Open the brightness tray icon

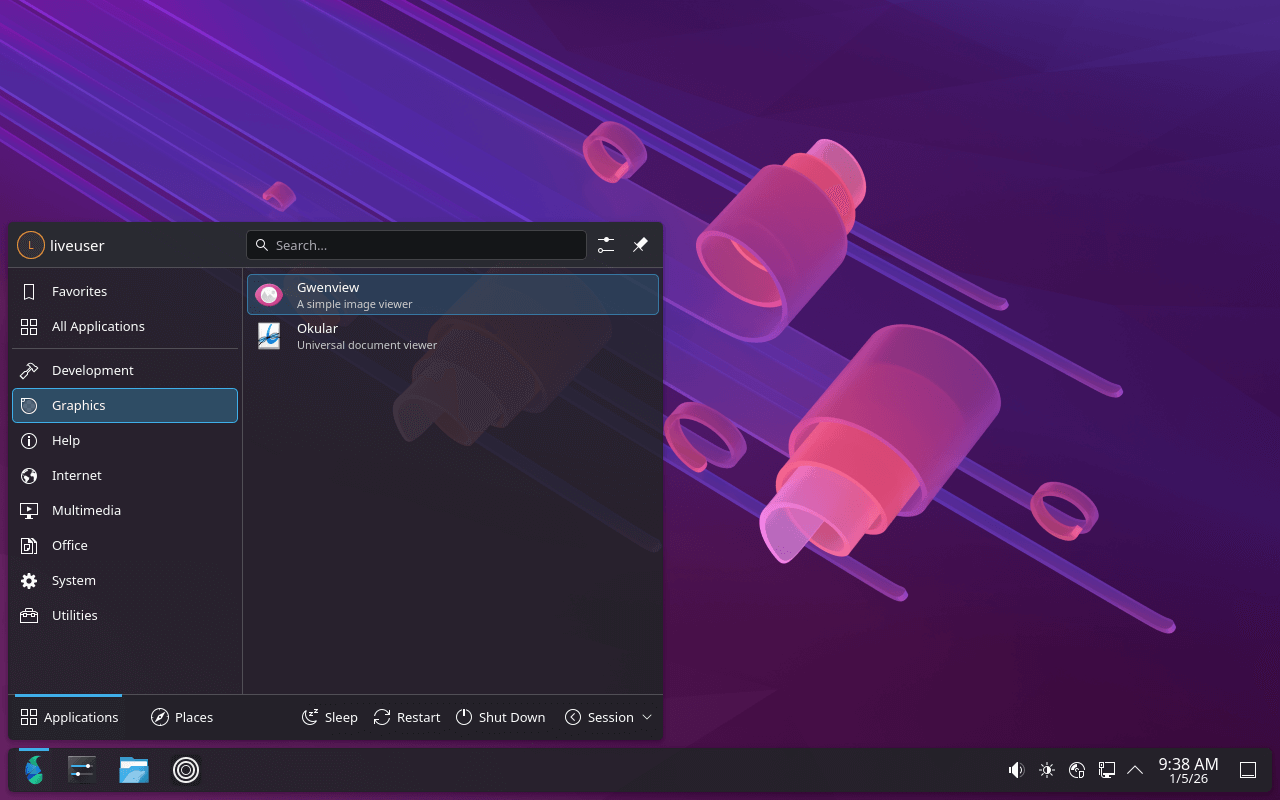(1047, 770)
